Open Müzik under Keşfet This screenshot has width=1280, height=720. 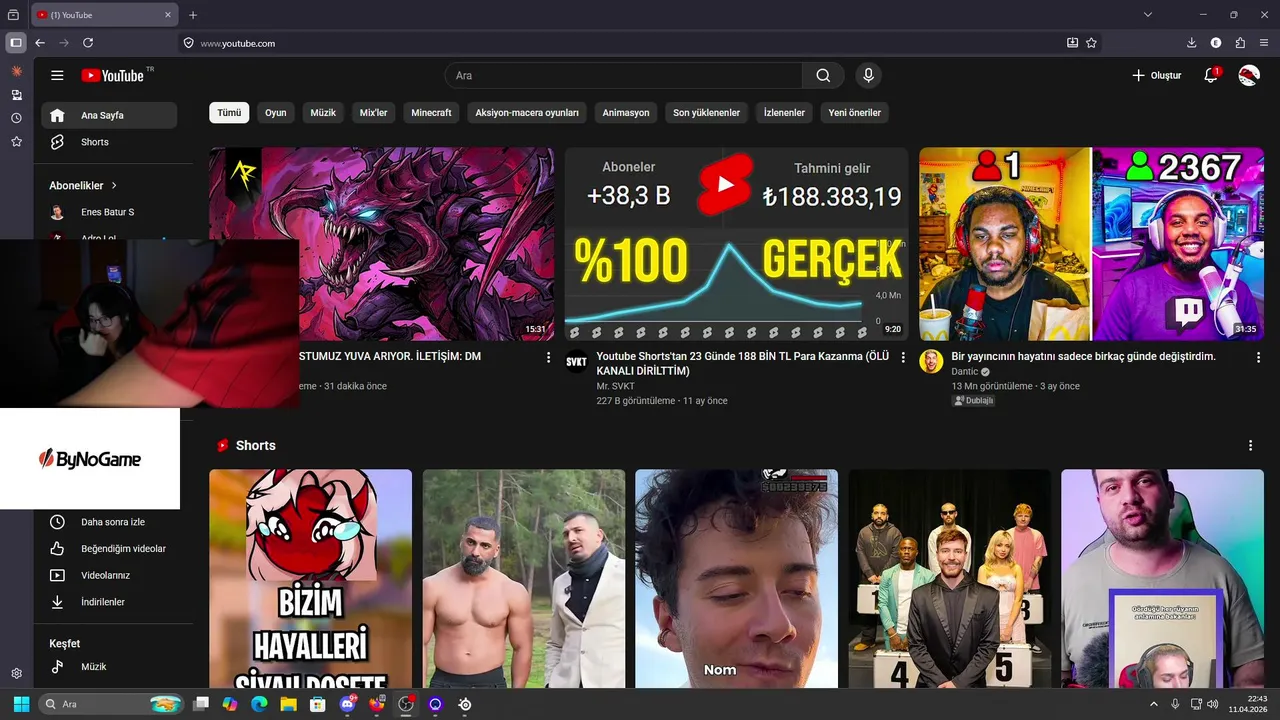(109, 666)
